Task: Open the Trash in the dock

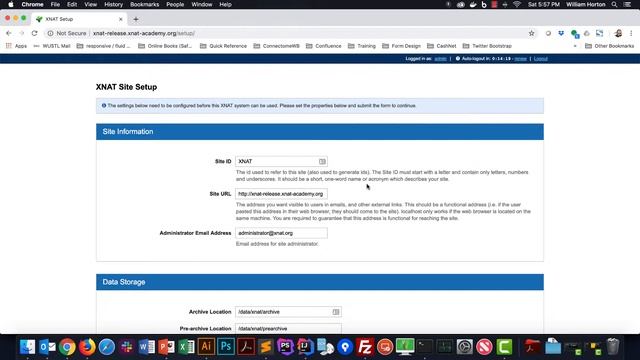Action: pyautogui.click(x=613, y=347)
